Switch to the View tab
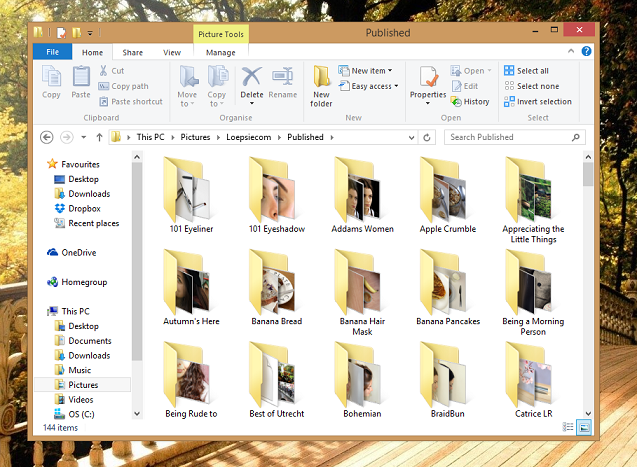Screen dimensions: 637x467 pos(172,52)
